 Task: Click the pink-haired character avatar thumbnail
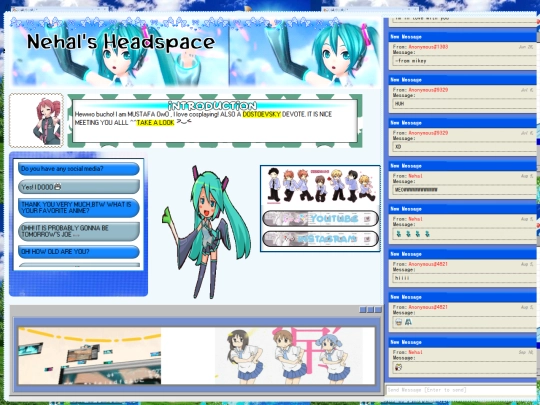pyautogui.click(x=36, y=121)
